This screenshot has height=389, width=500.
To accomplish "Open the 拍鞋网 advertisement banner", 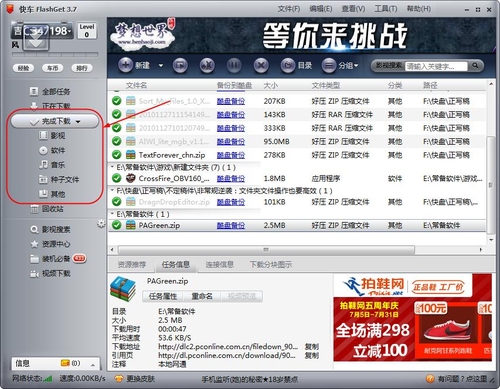I will coord(412,317).
